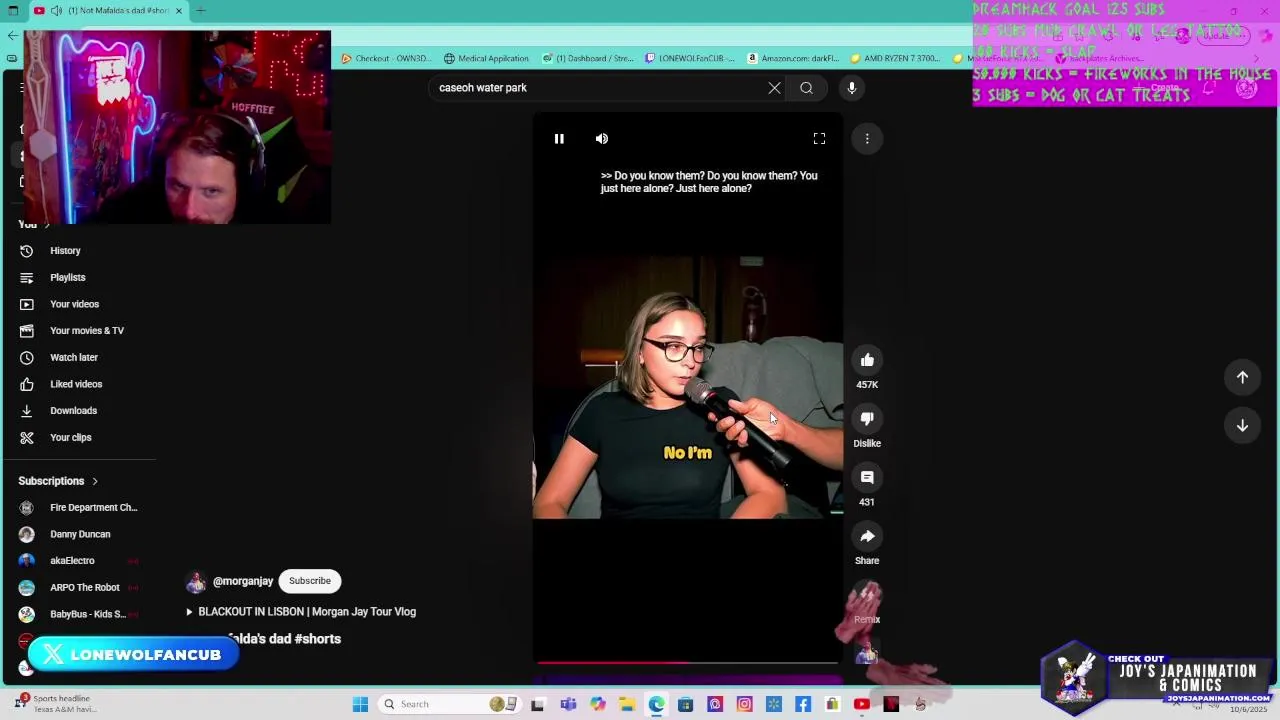Click the short's video frame
This screenshot has height=720, width=1280.
pos(688,387)
